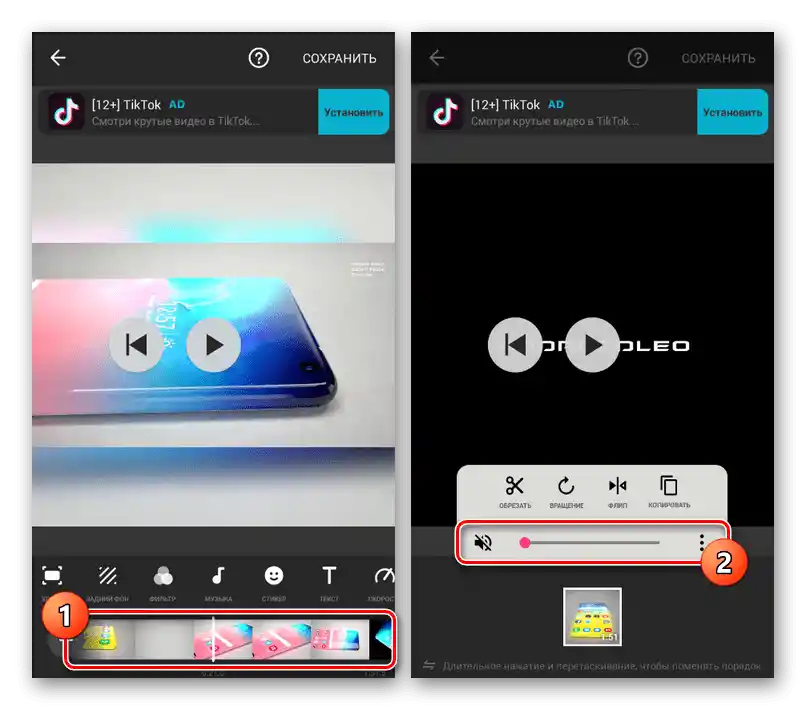Image resolution: width=806 pixels, height=710 pixels.
Task: Install TikTok from left screen ad banner
Action: (354, 112)
